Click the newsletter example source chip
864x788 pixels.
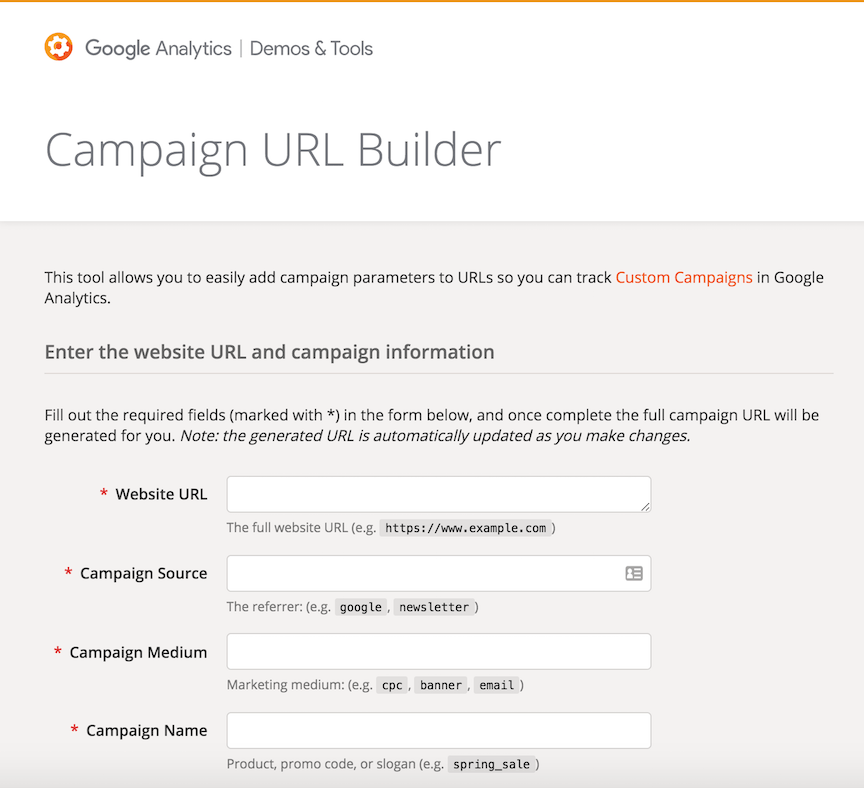[435, 606]
